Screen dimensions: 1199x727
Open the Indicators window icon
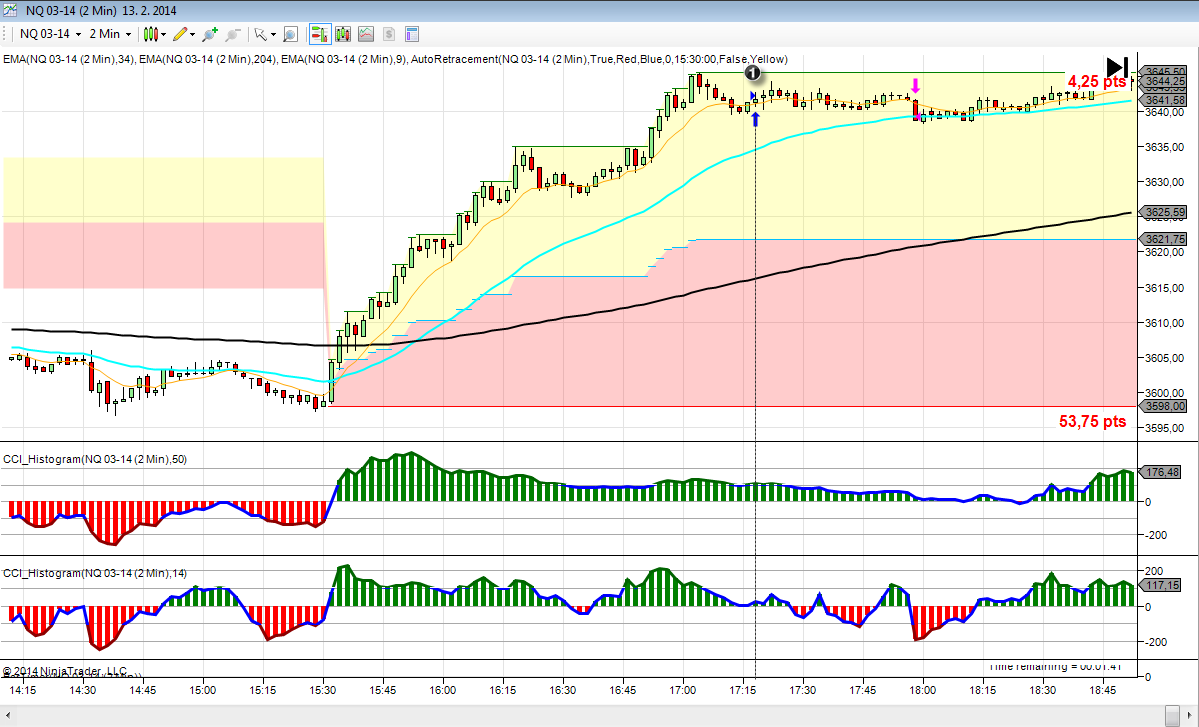[343, 34]
